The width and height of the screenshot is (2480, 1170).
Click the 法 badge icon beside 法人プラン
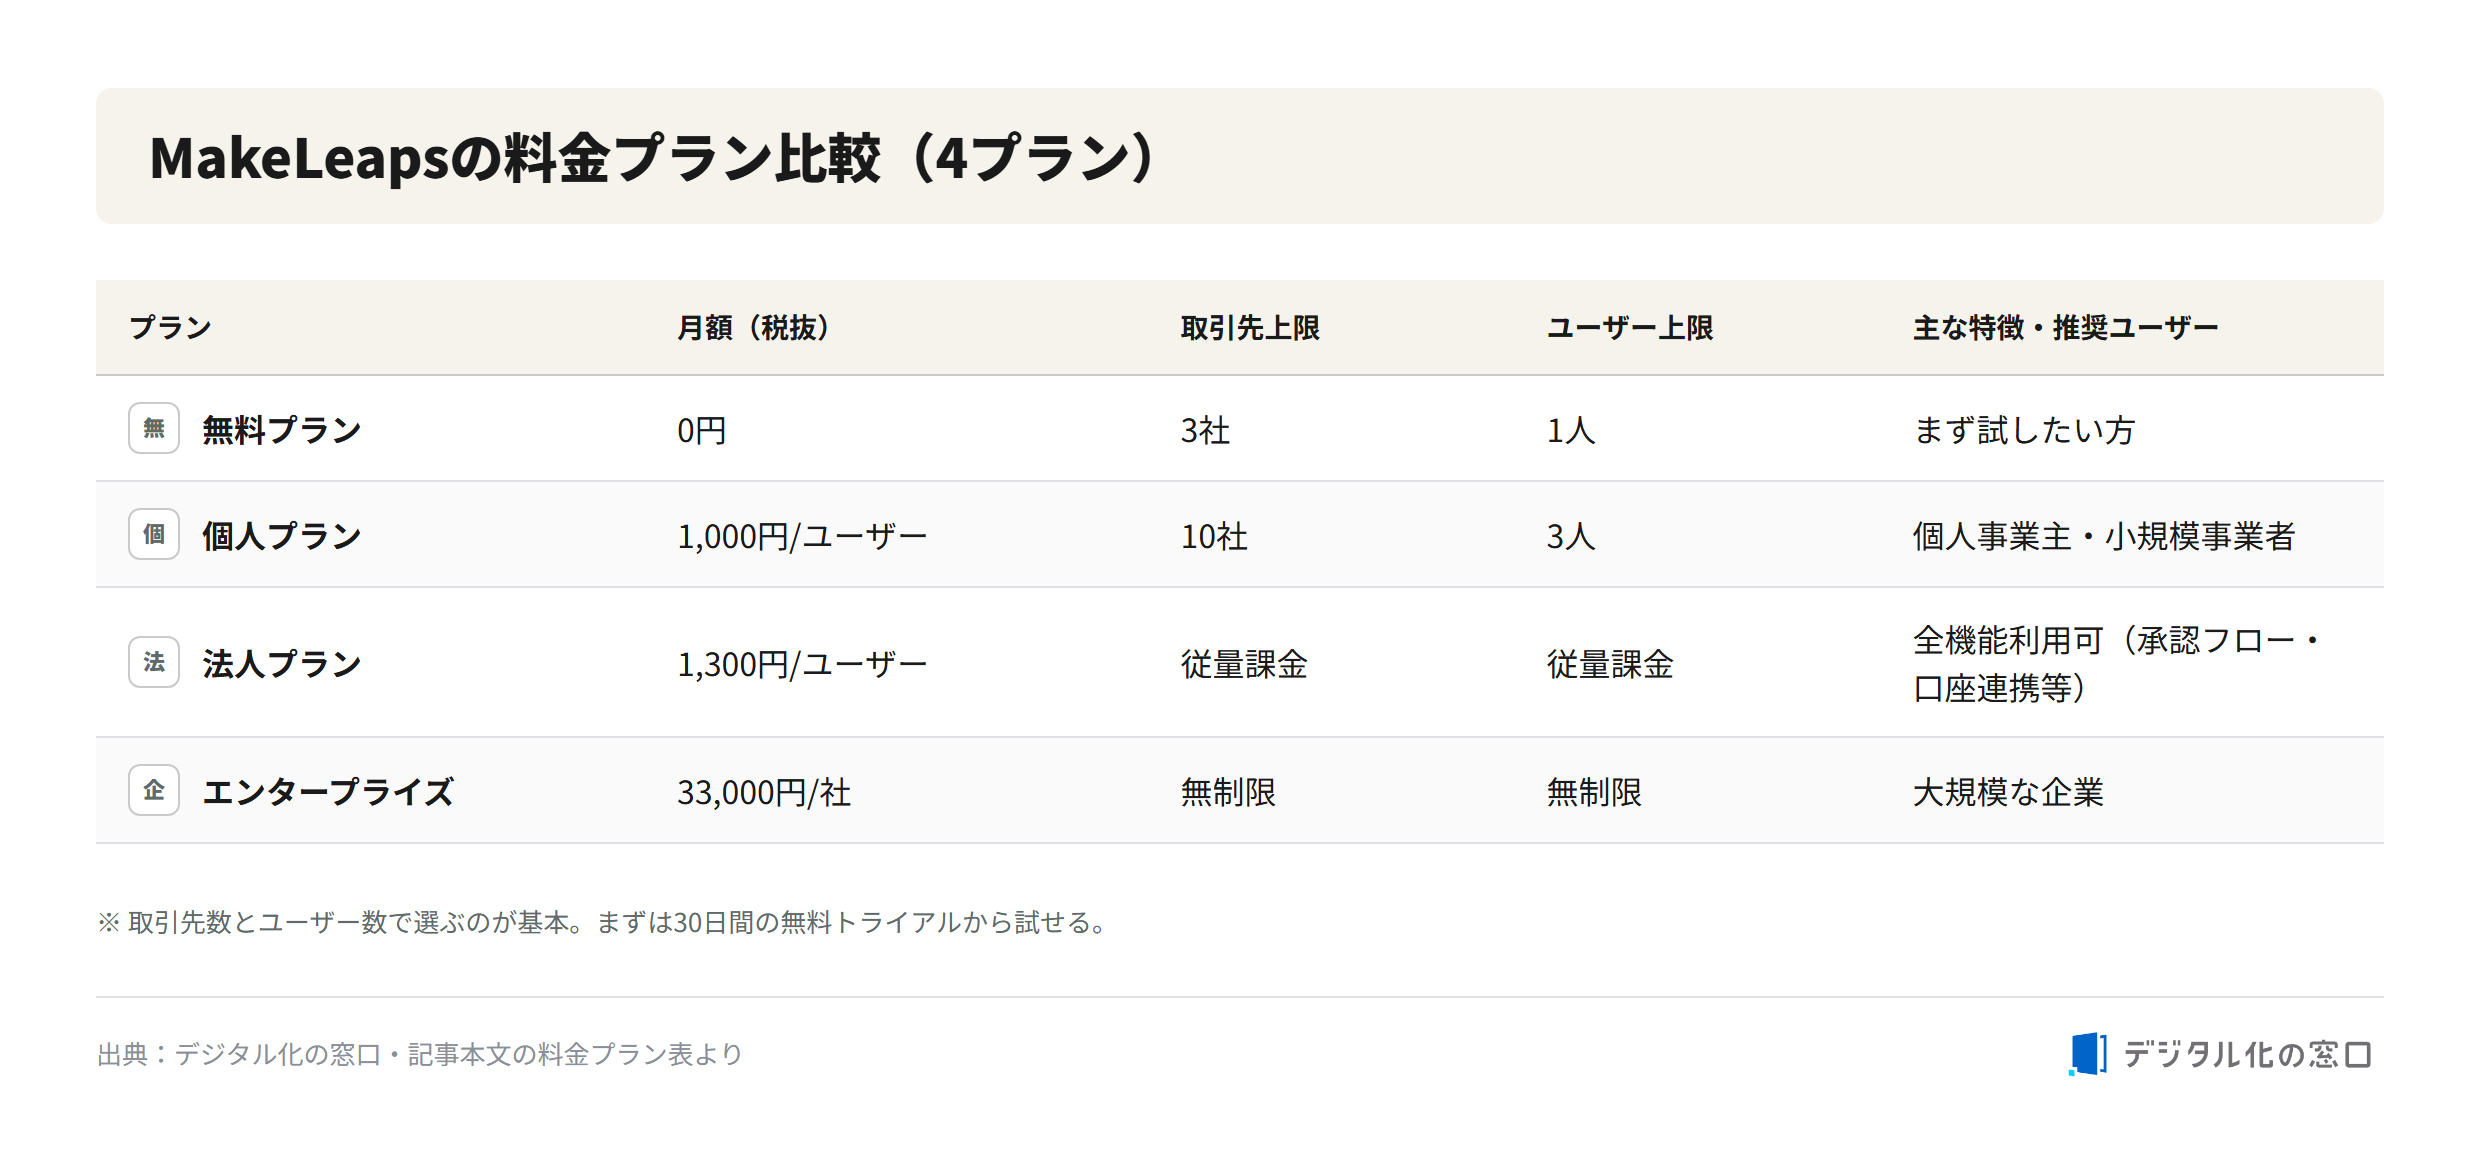coord(154,662)
